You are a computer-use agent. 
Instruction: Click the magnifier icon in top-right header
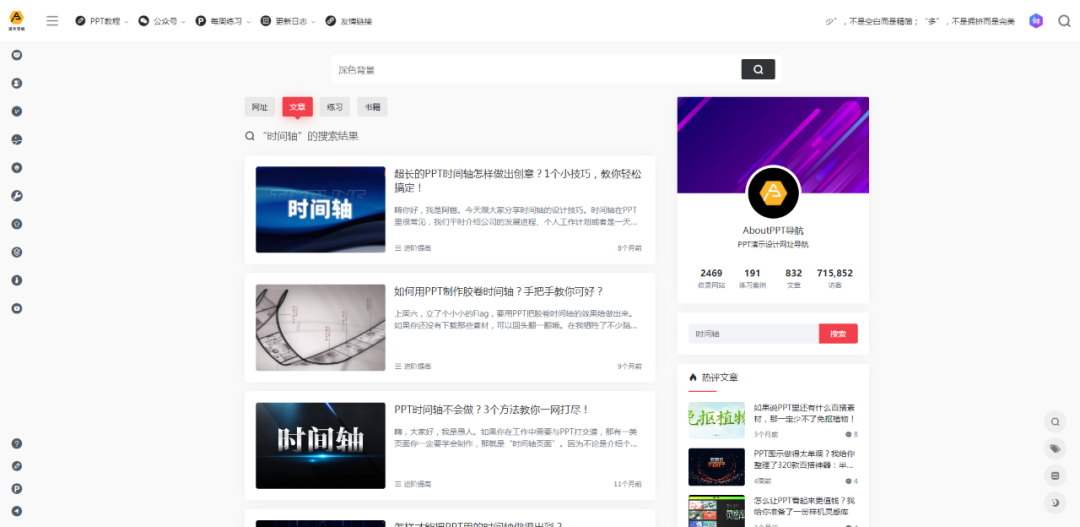coord(1064,21)
